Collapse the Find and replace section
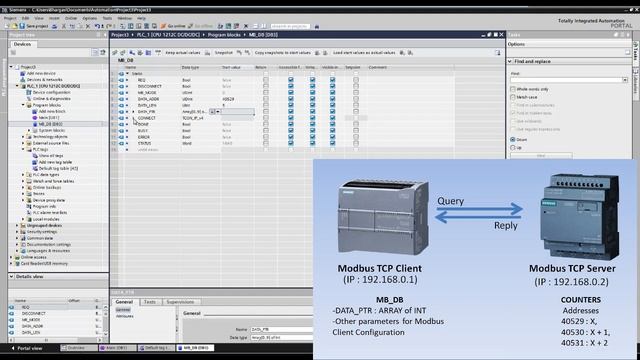Viewport: 640px width, 360px height. click(510, 61)
